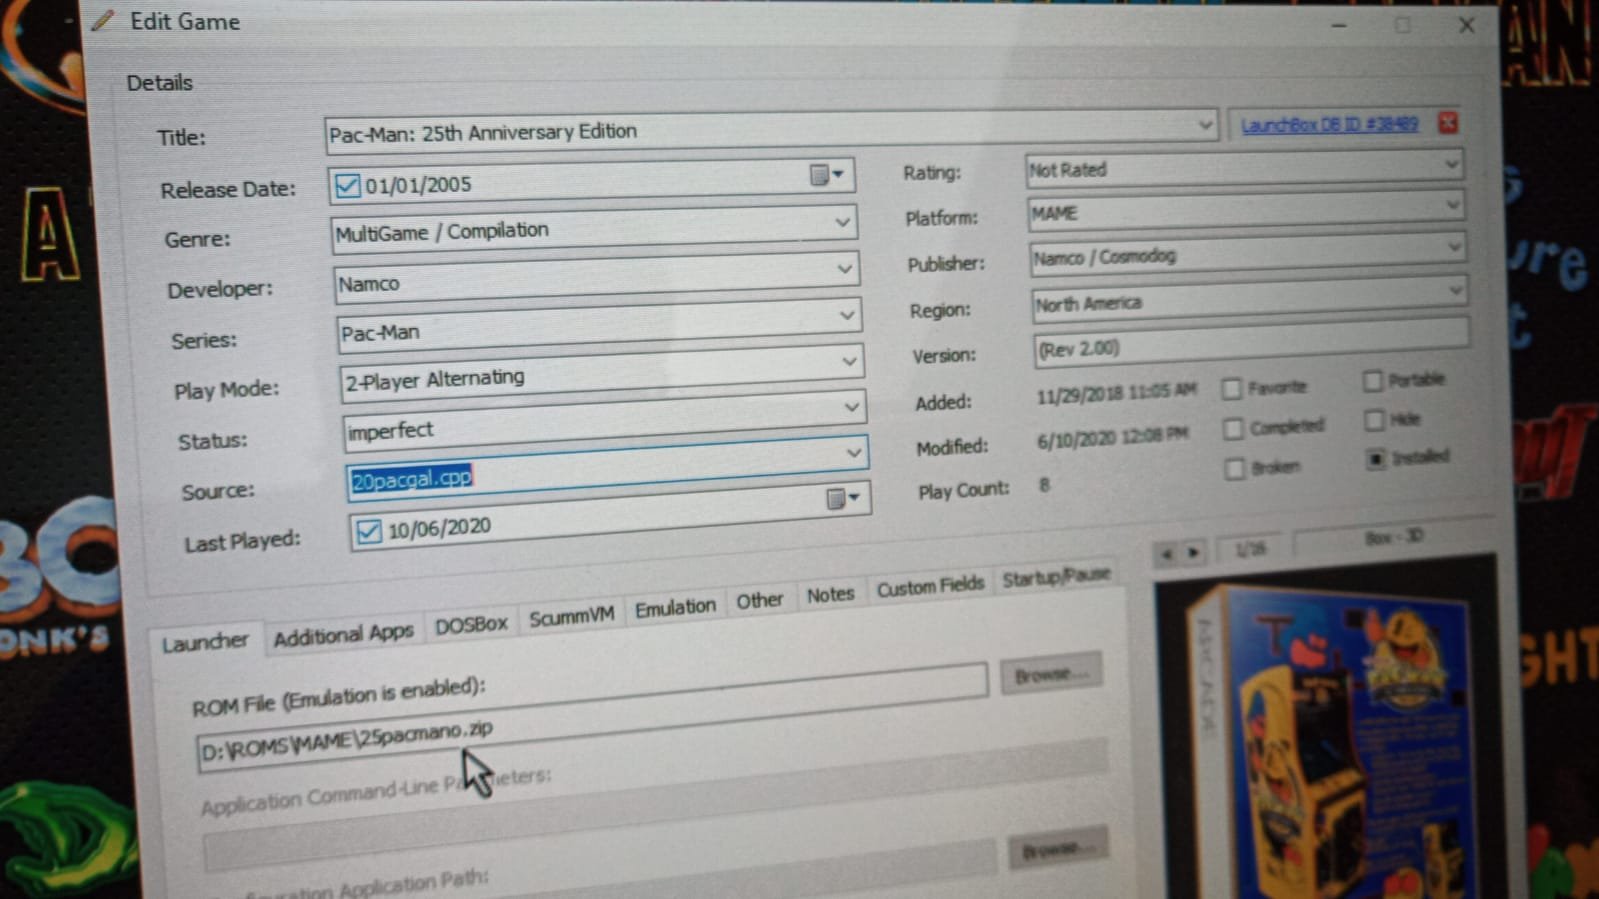Close the Edit Game window
The width and height of the screenshot is (1599, 899).
click(x=1466, y=25)
